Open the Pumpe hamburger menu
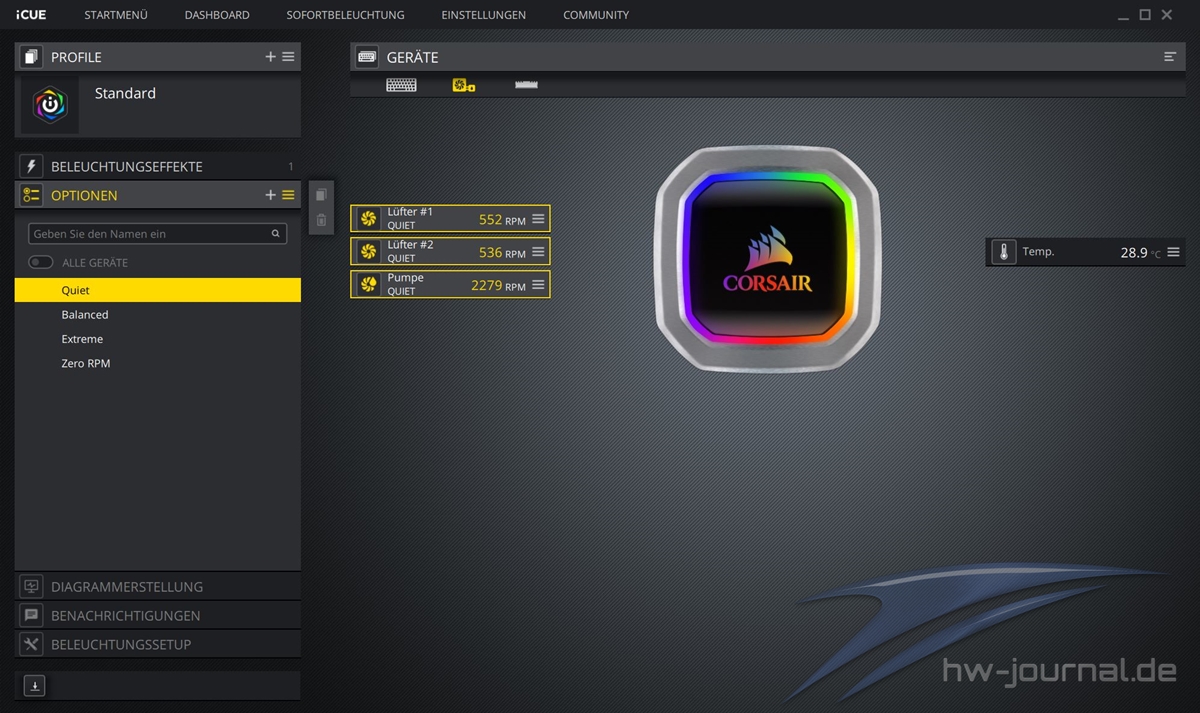Image resolution: width=1200 pixels, height=713 pixels. point(538,285)
